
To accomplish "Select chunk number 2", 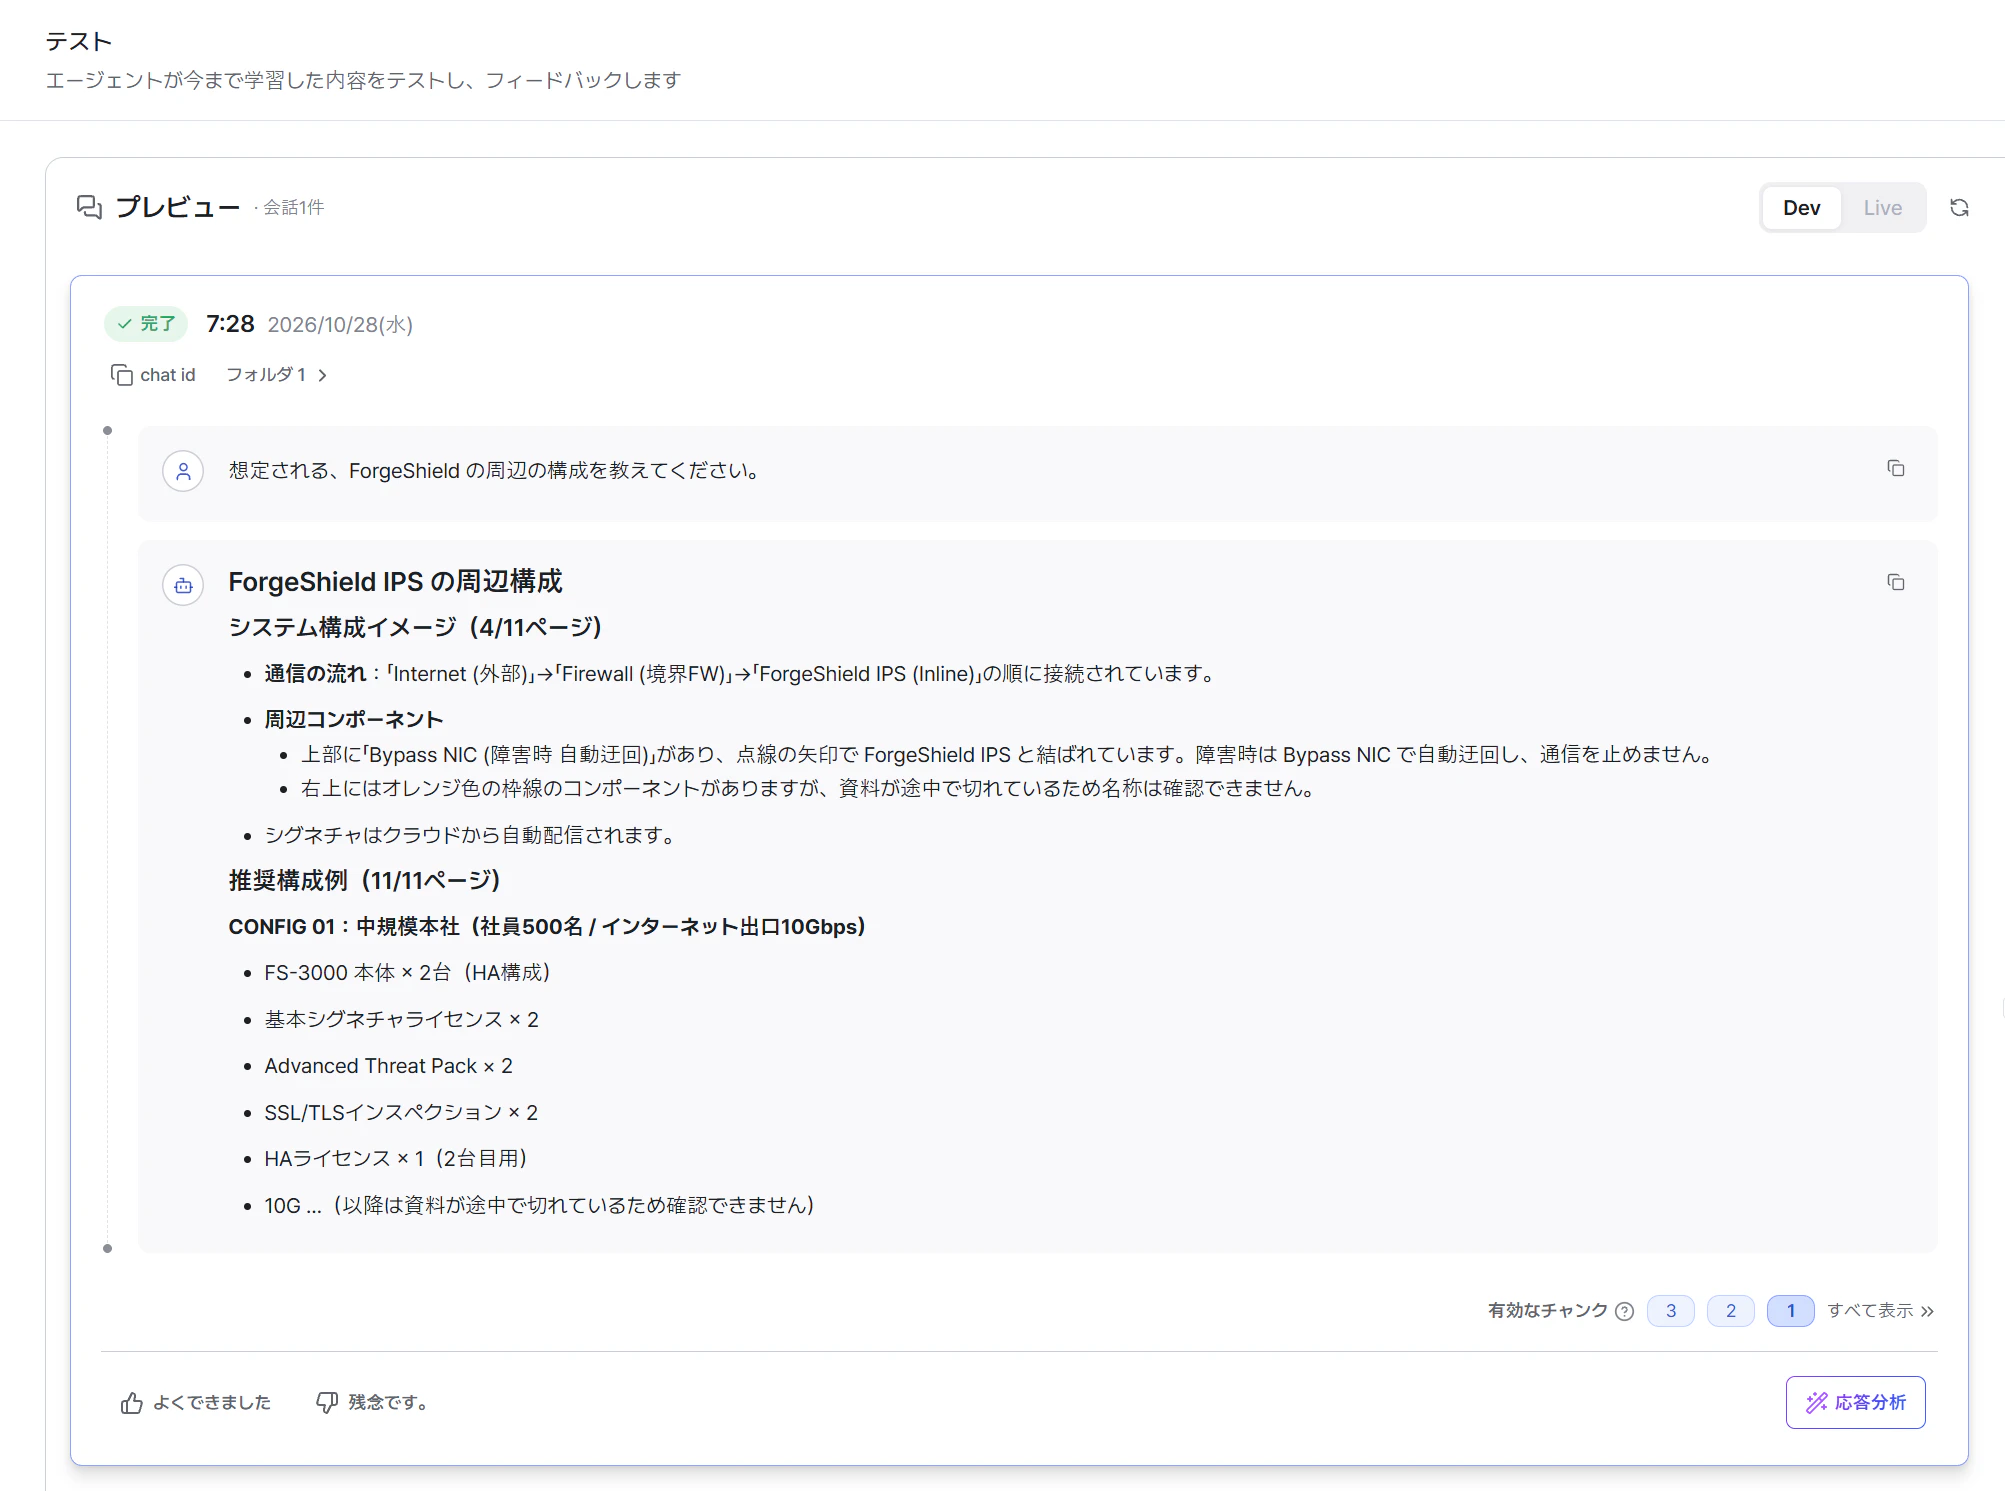I will pos(1731,1311).
